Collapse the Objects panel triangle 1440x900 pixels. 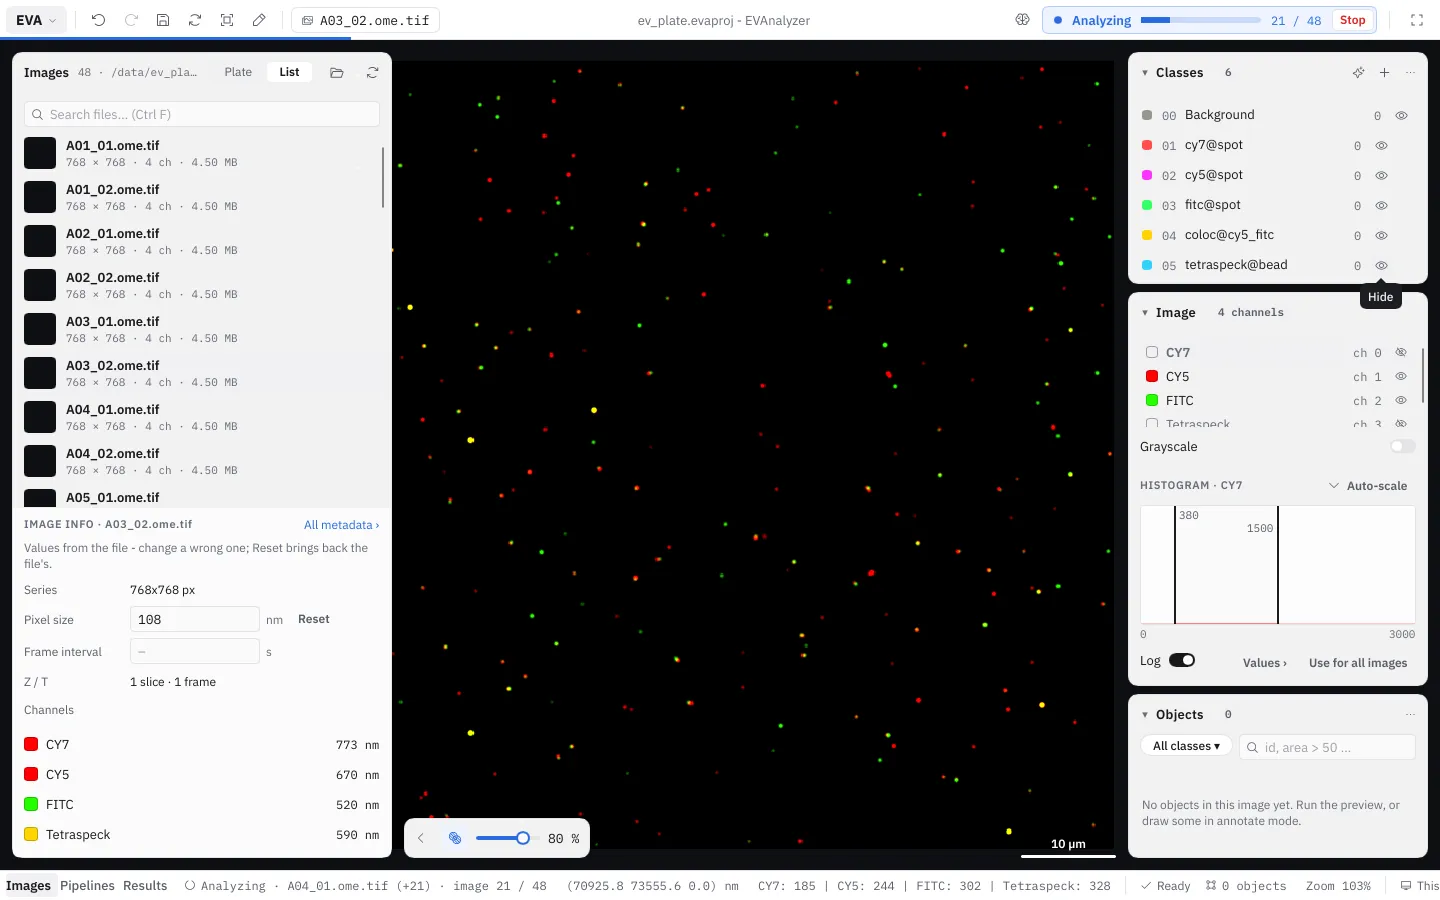[x=1145, y=714]
